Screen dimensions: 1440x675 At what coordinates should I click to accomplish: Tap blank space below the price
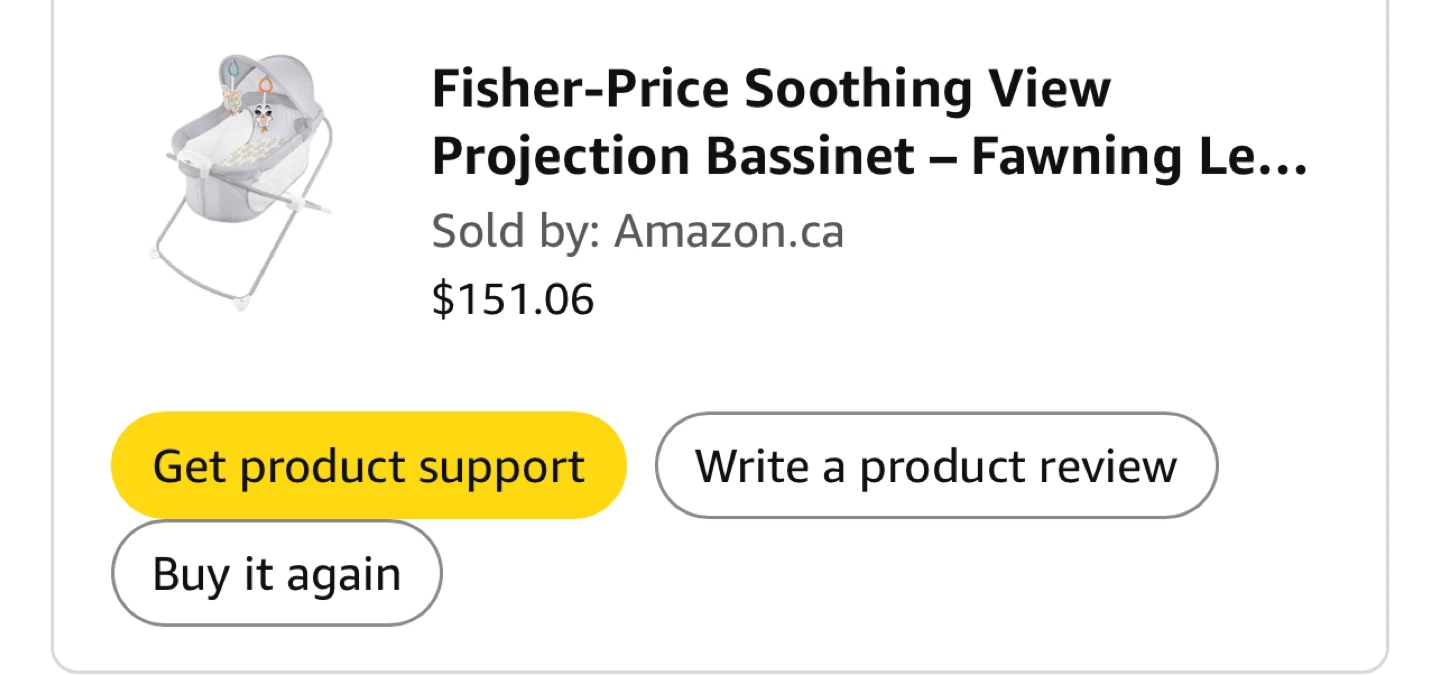(800, 360)
